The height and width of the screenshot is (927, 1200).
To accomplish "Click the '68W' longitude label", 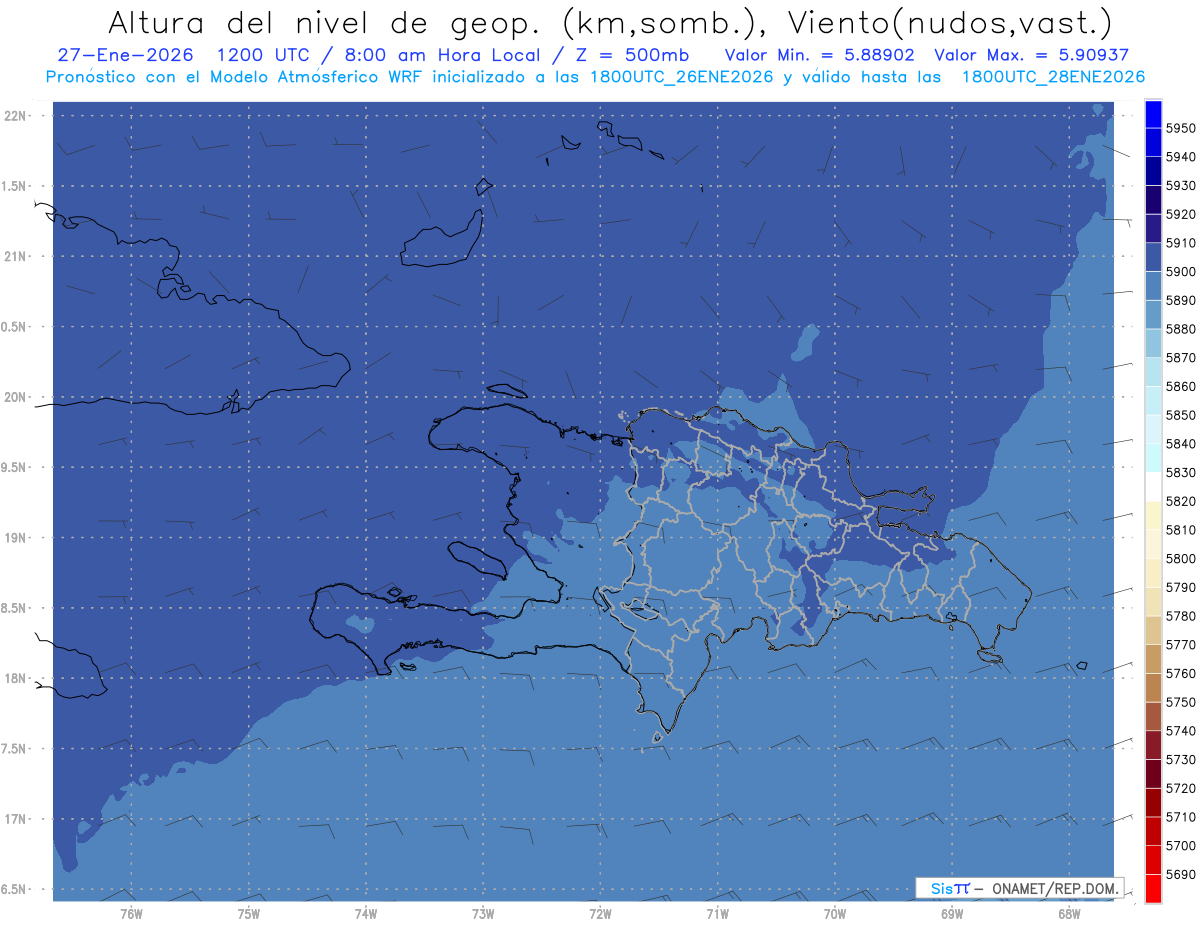I will point(1068,913).
